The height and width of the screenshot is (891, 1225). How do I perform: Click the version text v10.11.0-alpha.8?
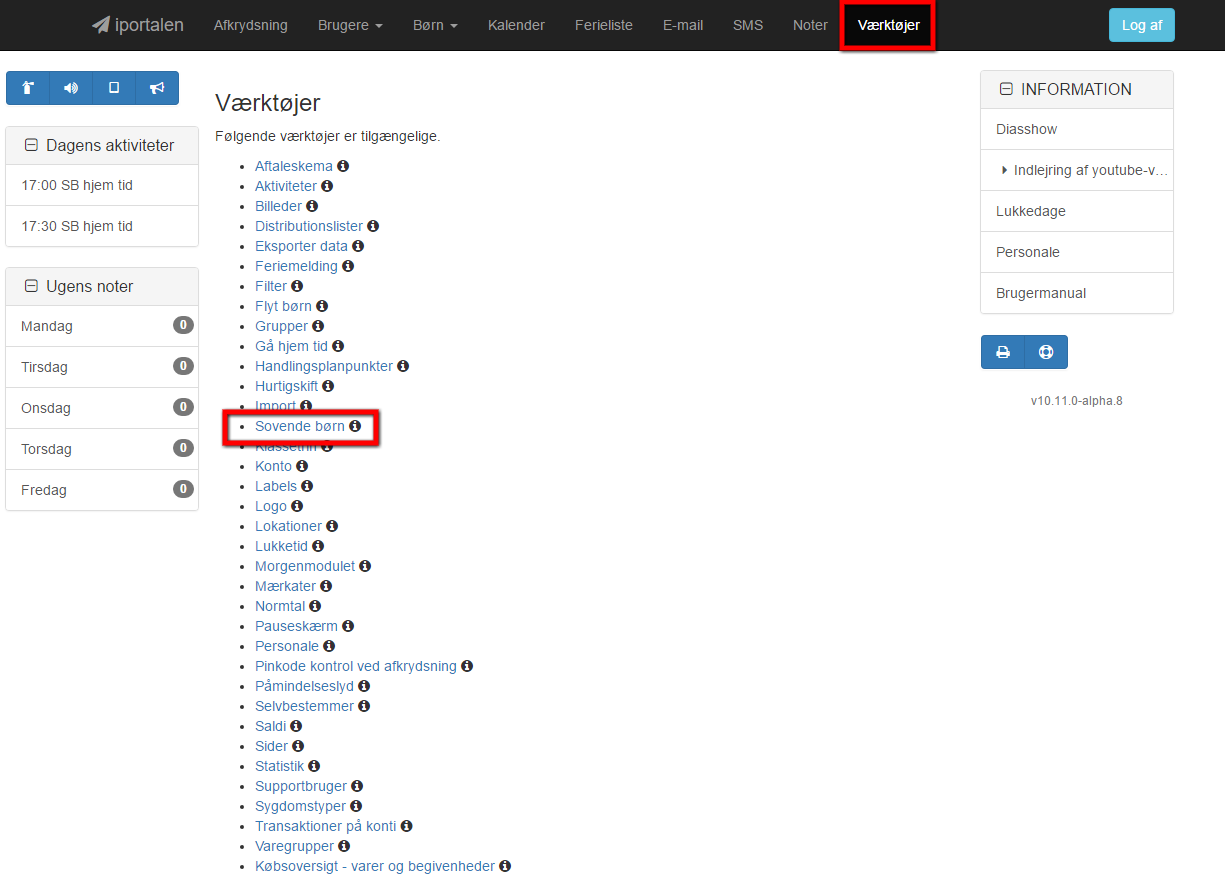(1077, 401)
